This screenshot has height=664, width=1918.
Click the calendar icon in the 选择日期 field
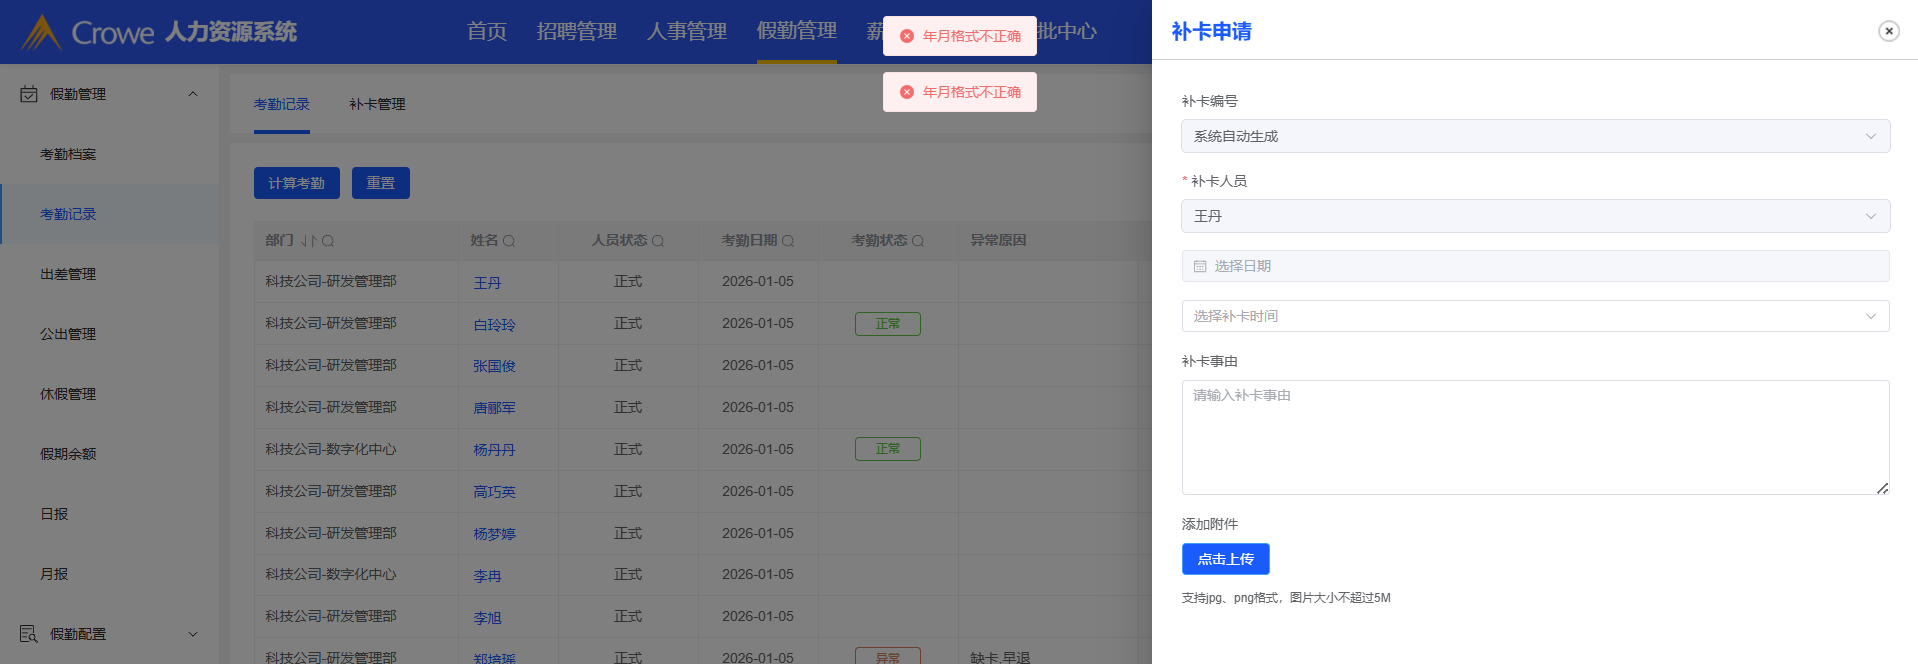tap(1200, 266)
